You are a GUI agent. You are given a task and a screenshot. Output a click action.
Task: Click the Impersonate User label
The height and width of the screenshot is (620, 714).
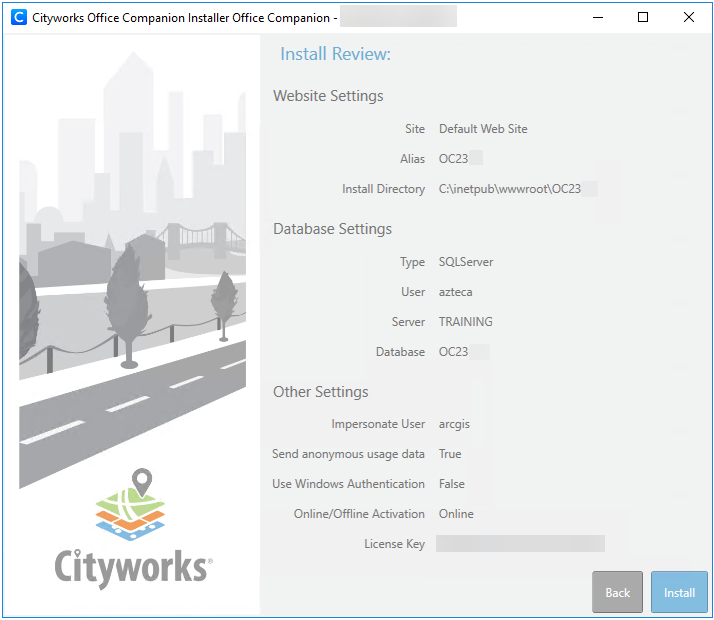click(x=378, y=424)
